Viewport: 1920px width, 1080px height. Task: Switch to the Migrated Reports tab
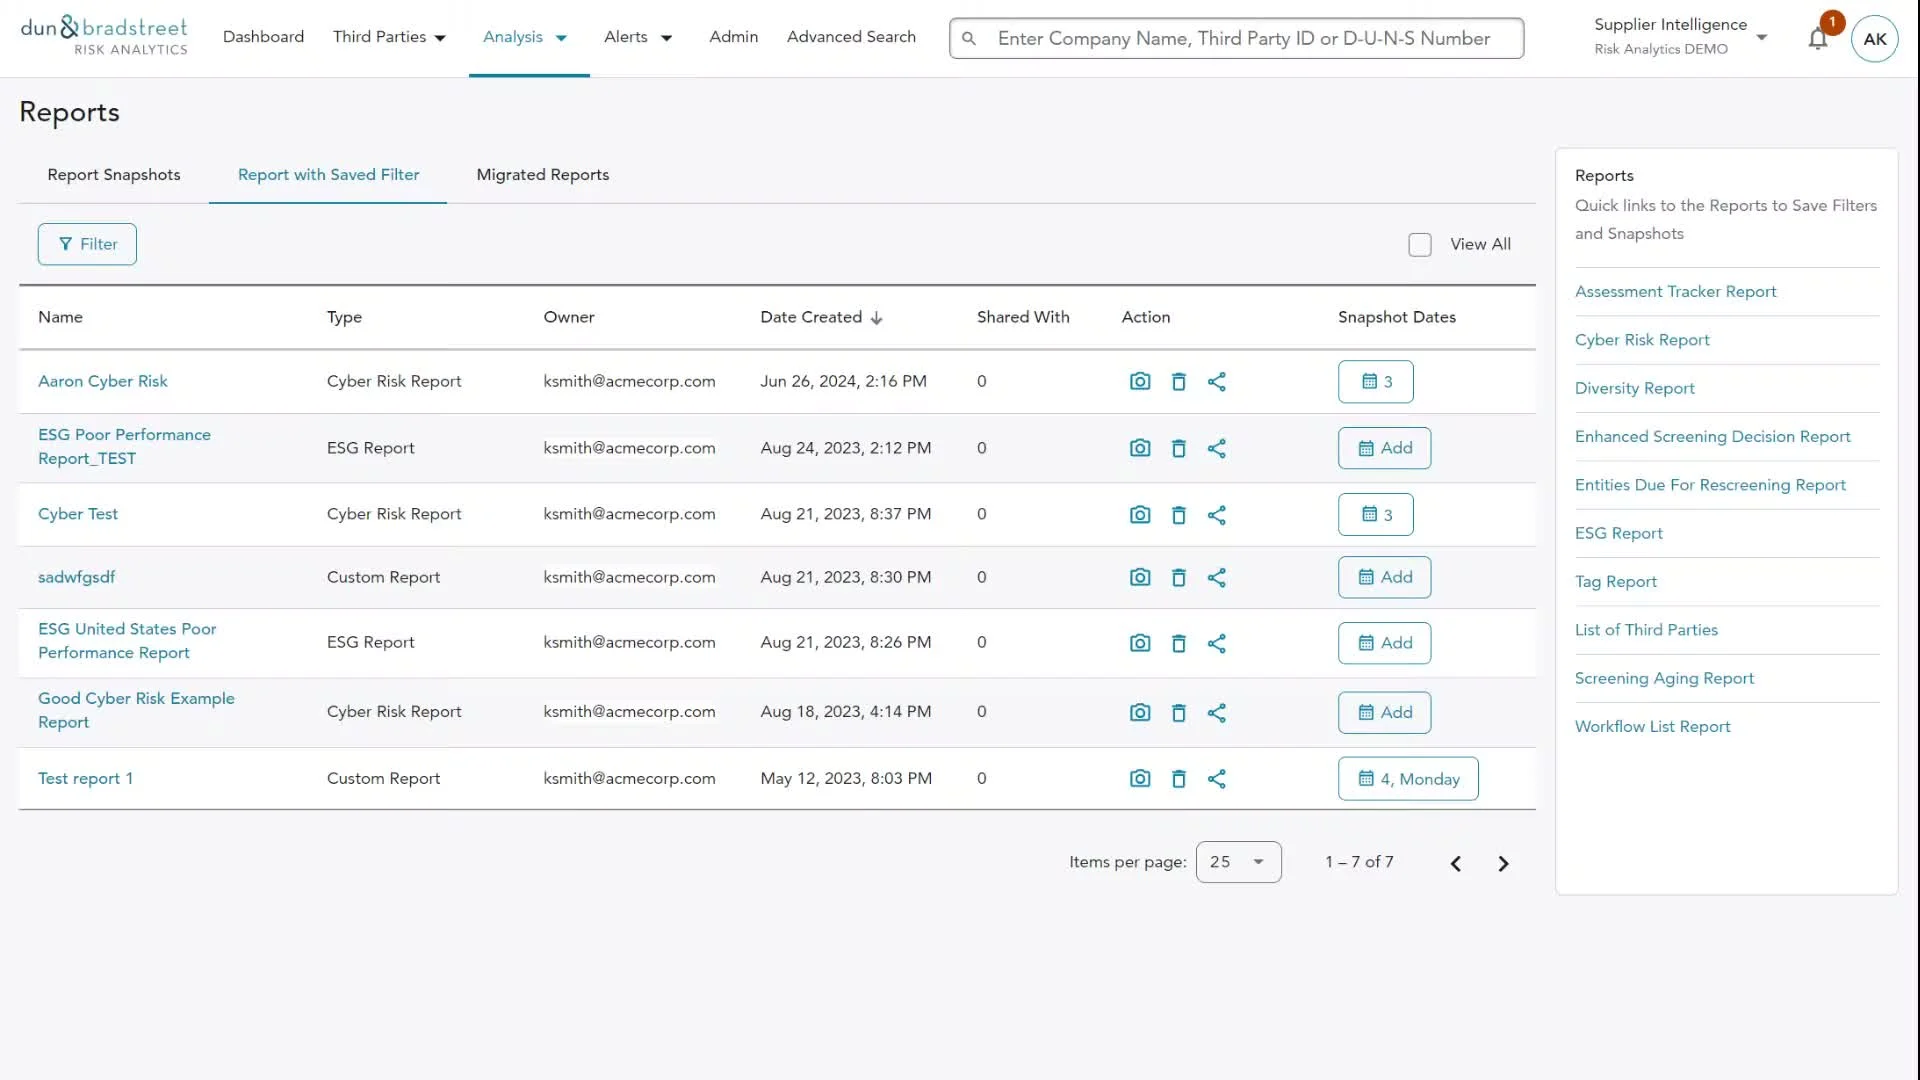point(542,174)
